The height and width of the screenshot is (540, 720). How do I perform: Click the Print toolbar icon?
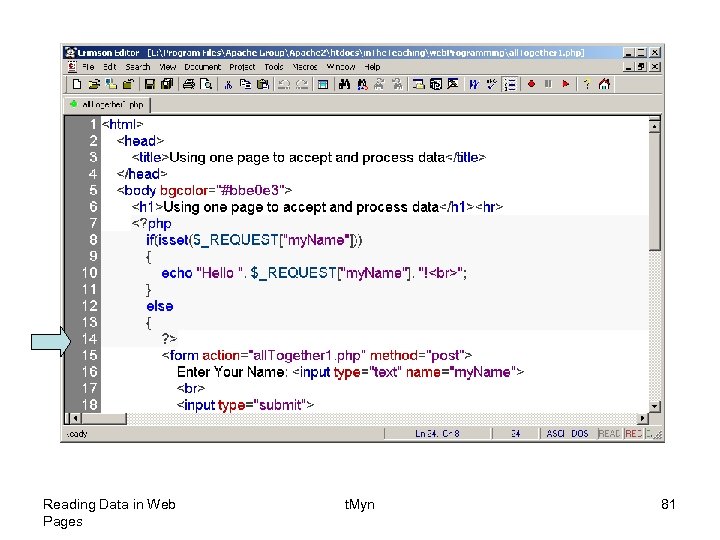click(189, 84)
